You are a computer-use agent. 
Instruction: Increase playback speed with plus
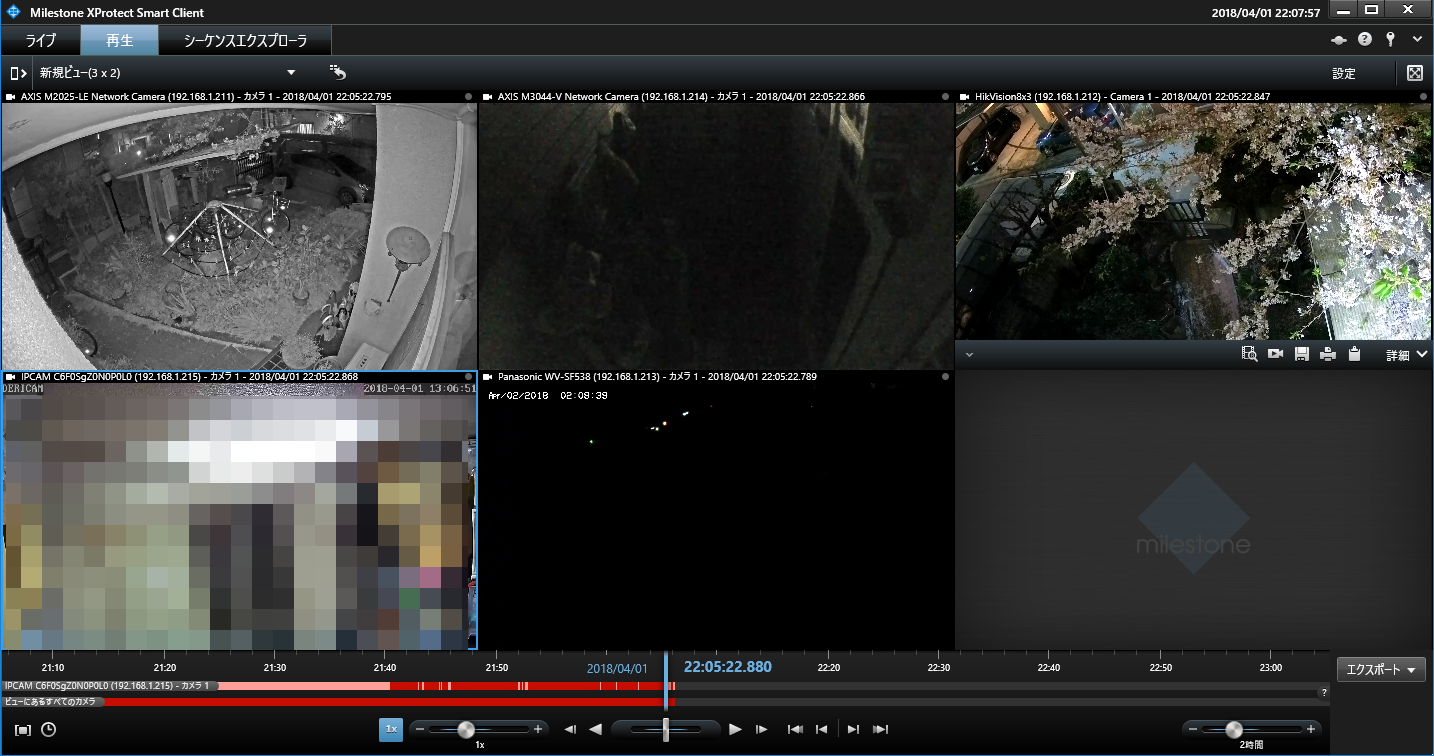tap(538, 729)
